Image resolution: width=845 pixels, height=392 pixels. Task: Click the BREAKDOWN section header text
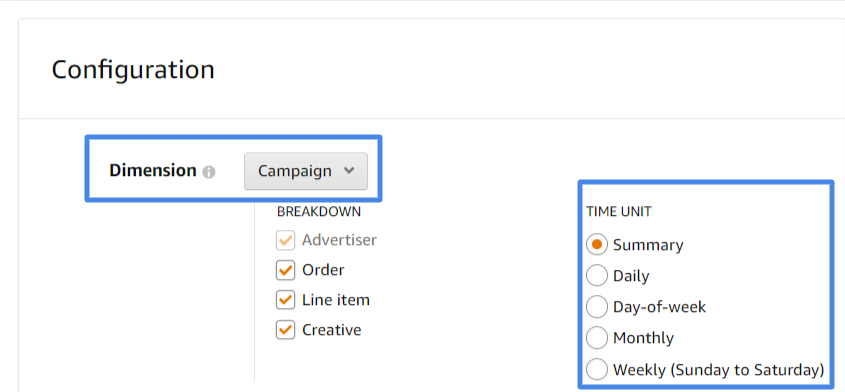click(x=319, y=211)
